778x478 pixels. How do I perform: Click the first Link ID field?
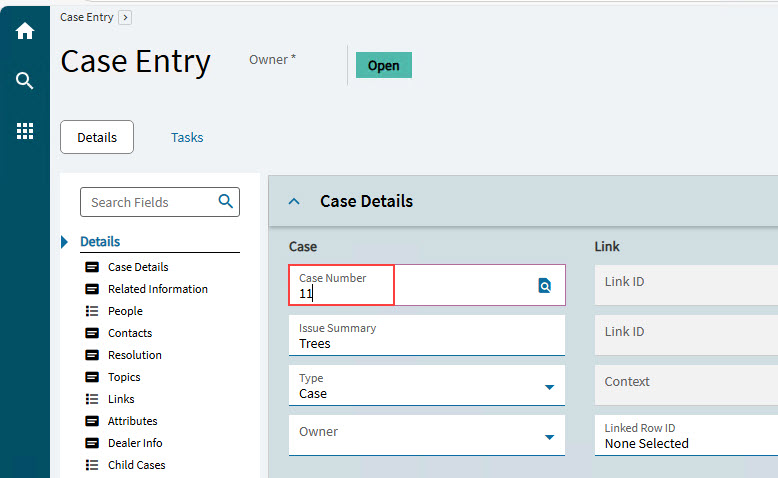coord(686,285)
